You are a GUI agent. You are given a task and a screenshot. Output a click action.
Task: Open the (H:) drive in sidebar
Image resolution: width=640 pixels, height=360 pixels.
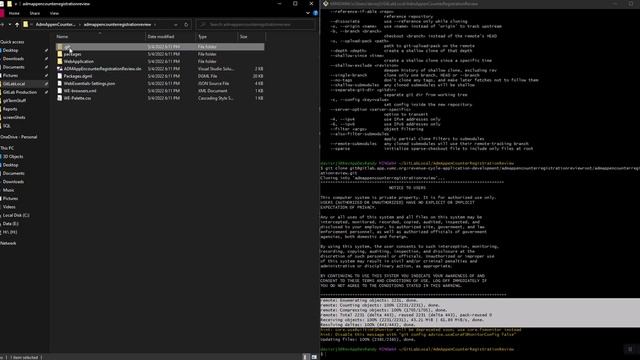tap(10, 232)
